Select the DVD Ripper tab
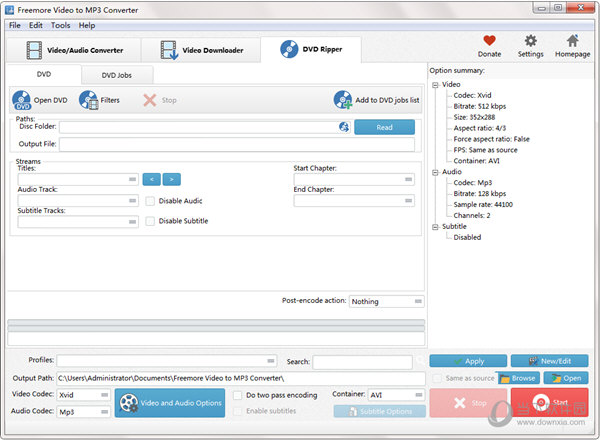 tap(311, 49)
